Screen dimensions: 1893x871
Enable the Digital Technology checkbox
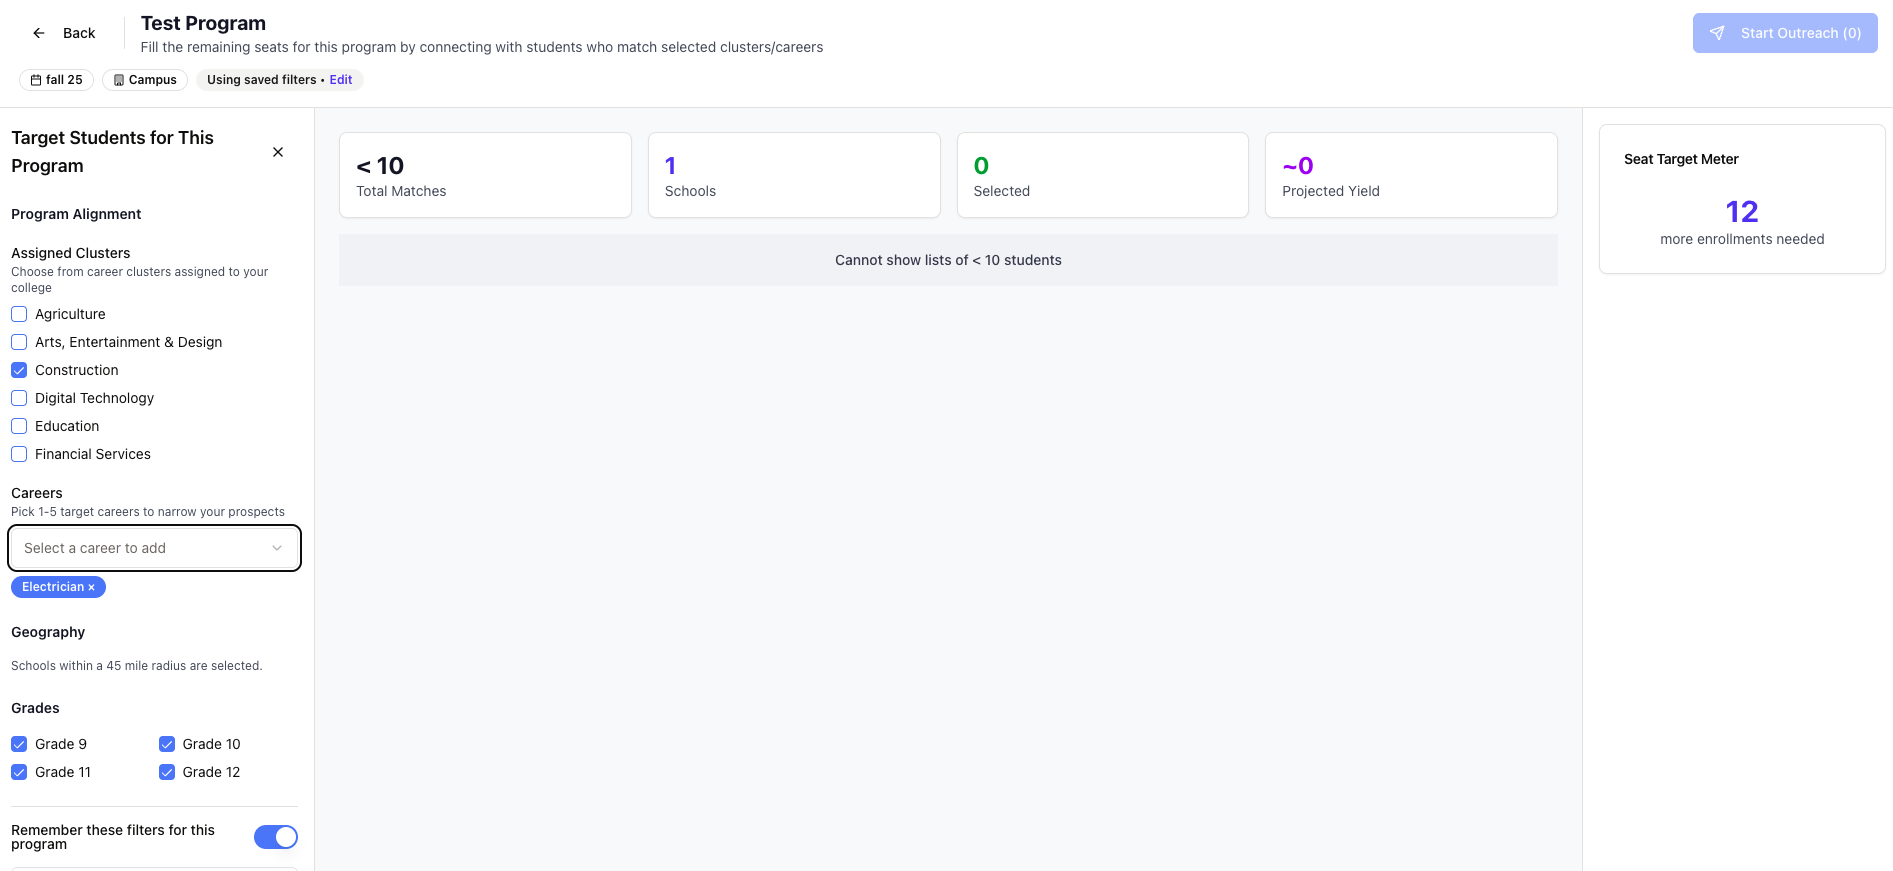(19, 398)
